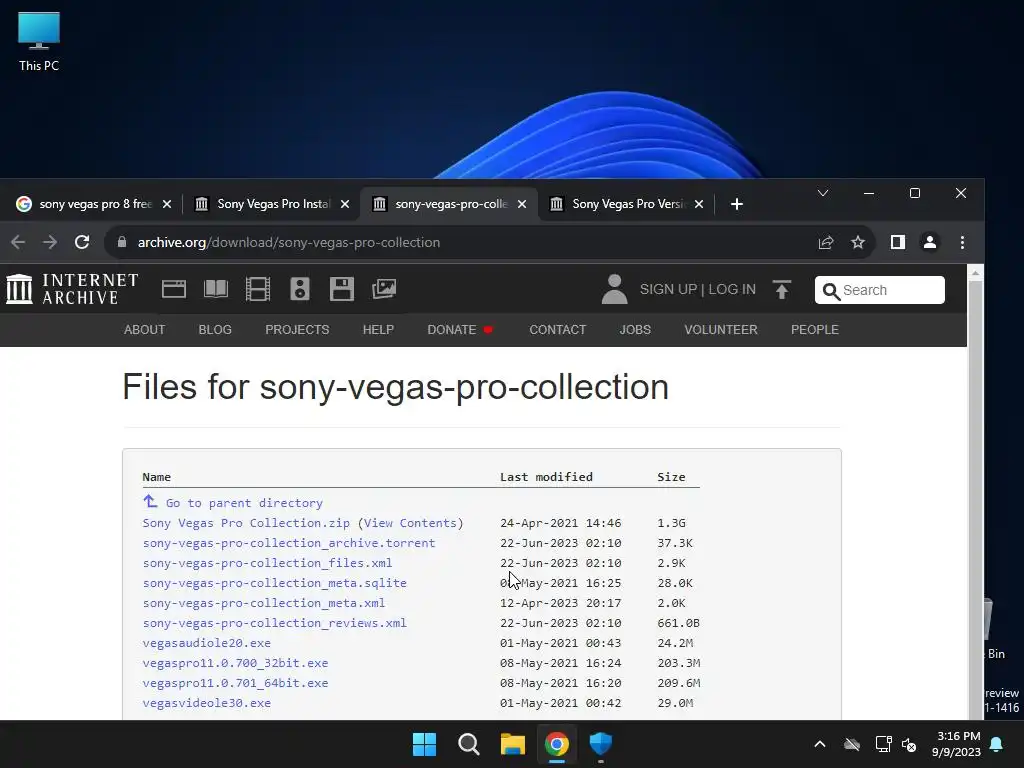The height and width of the screenshot is (768, 1024).
Task: Download vegaspro11.0.700_32bit.exe
Action: pyautogui.click(x=235, y=664)
